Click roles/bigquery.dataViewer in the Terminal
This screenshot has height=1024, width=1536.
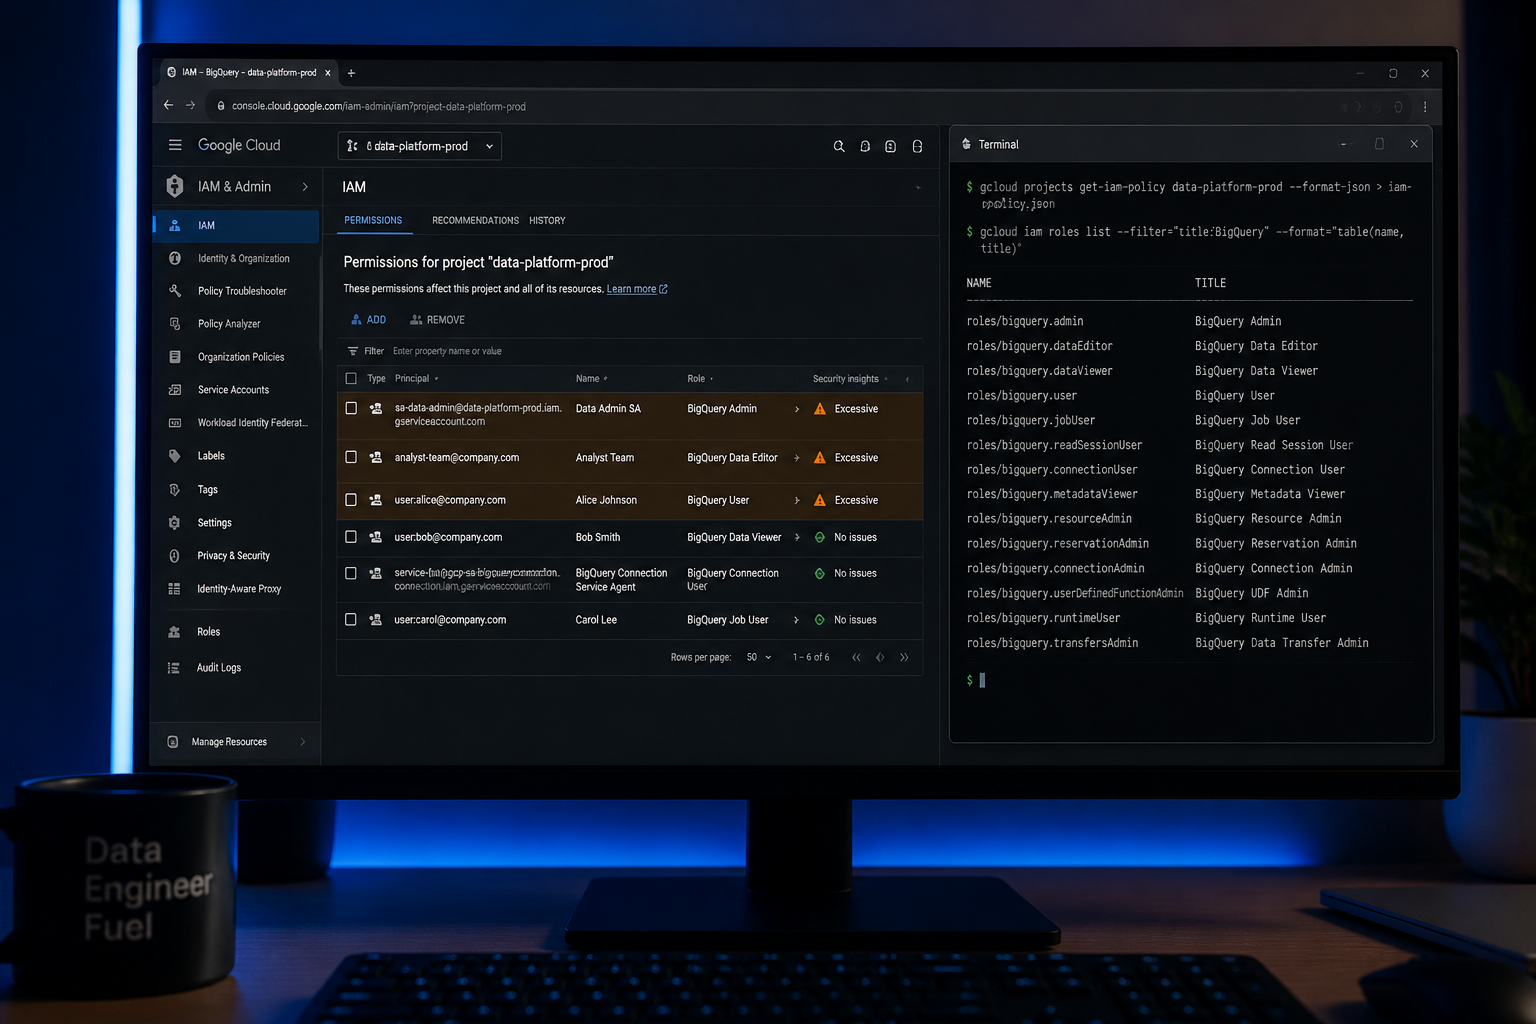(x=1039, y=371)
